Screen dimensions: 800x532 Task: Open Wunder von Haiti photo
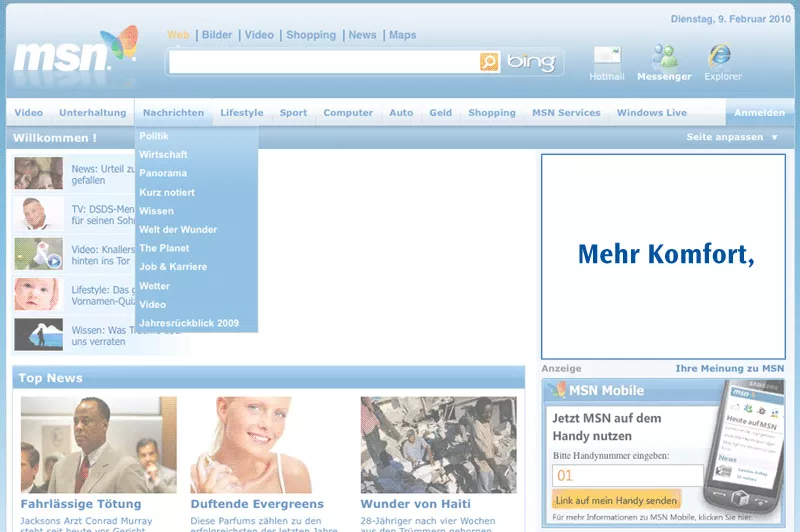[438, 445]
